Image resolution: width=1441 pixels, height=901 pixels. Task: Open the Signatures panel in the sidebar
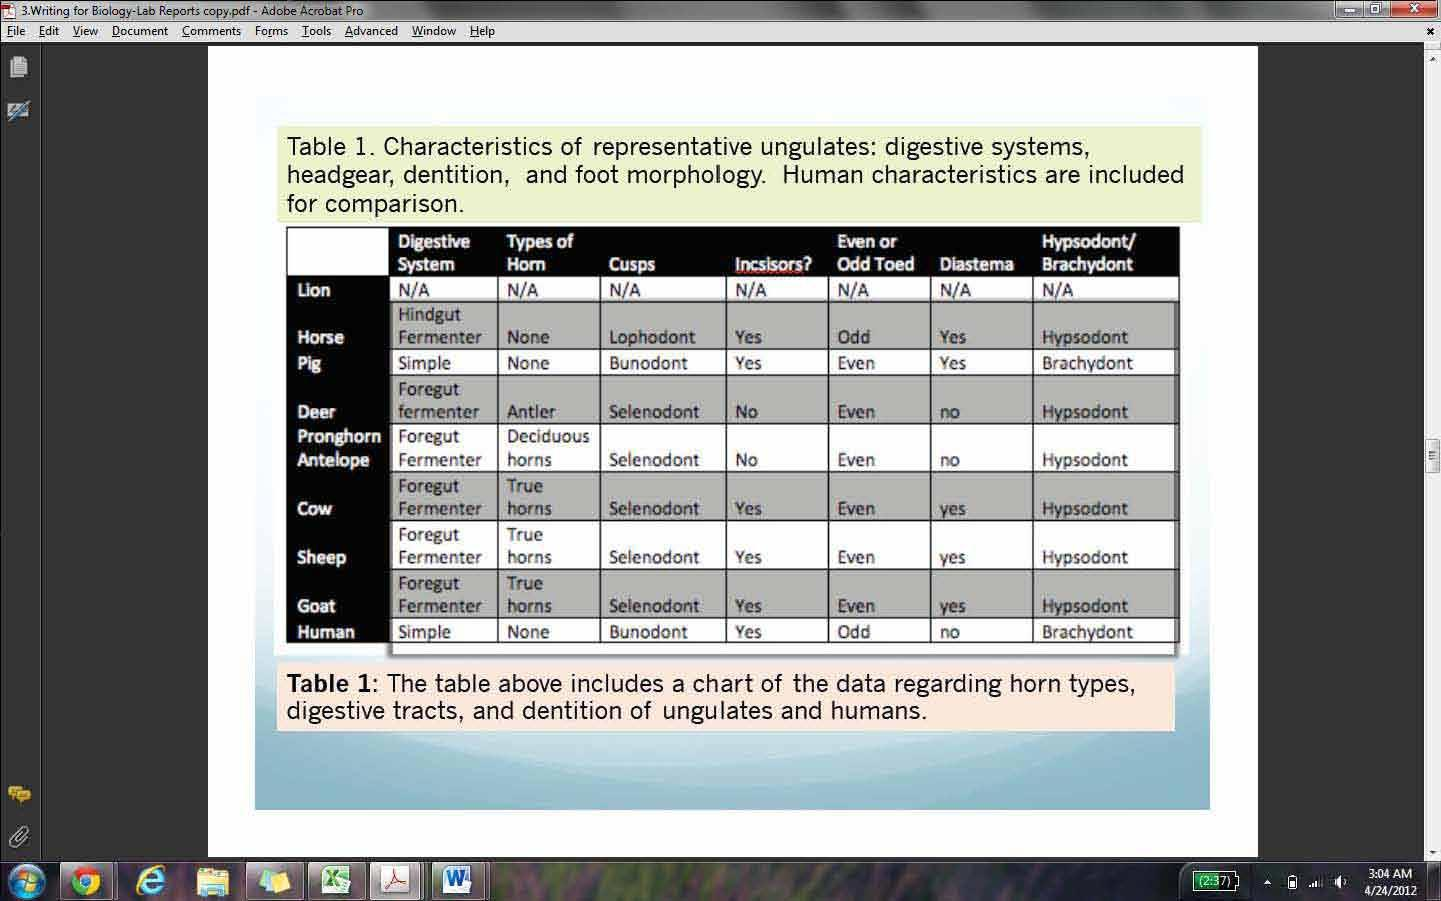(x=18, y=111)
